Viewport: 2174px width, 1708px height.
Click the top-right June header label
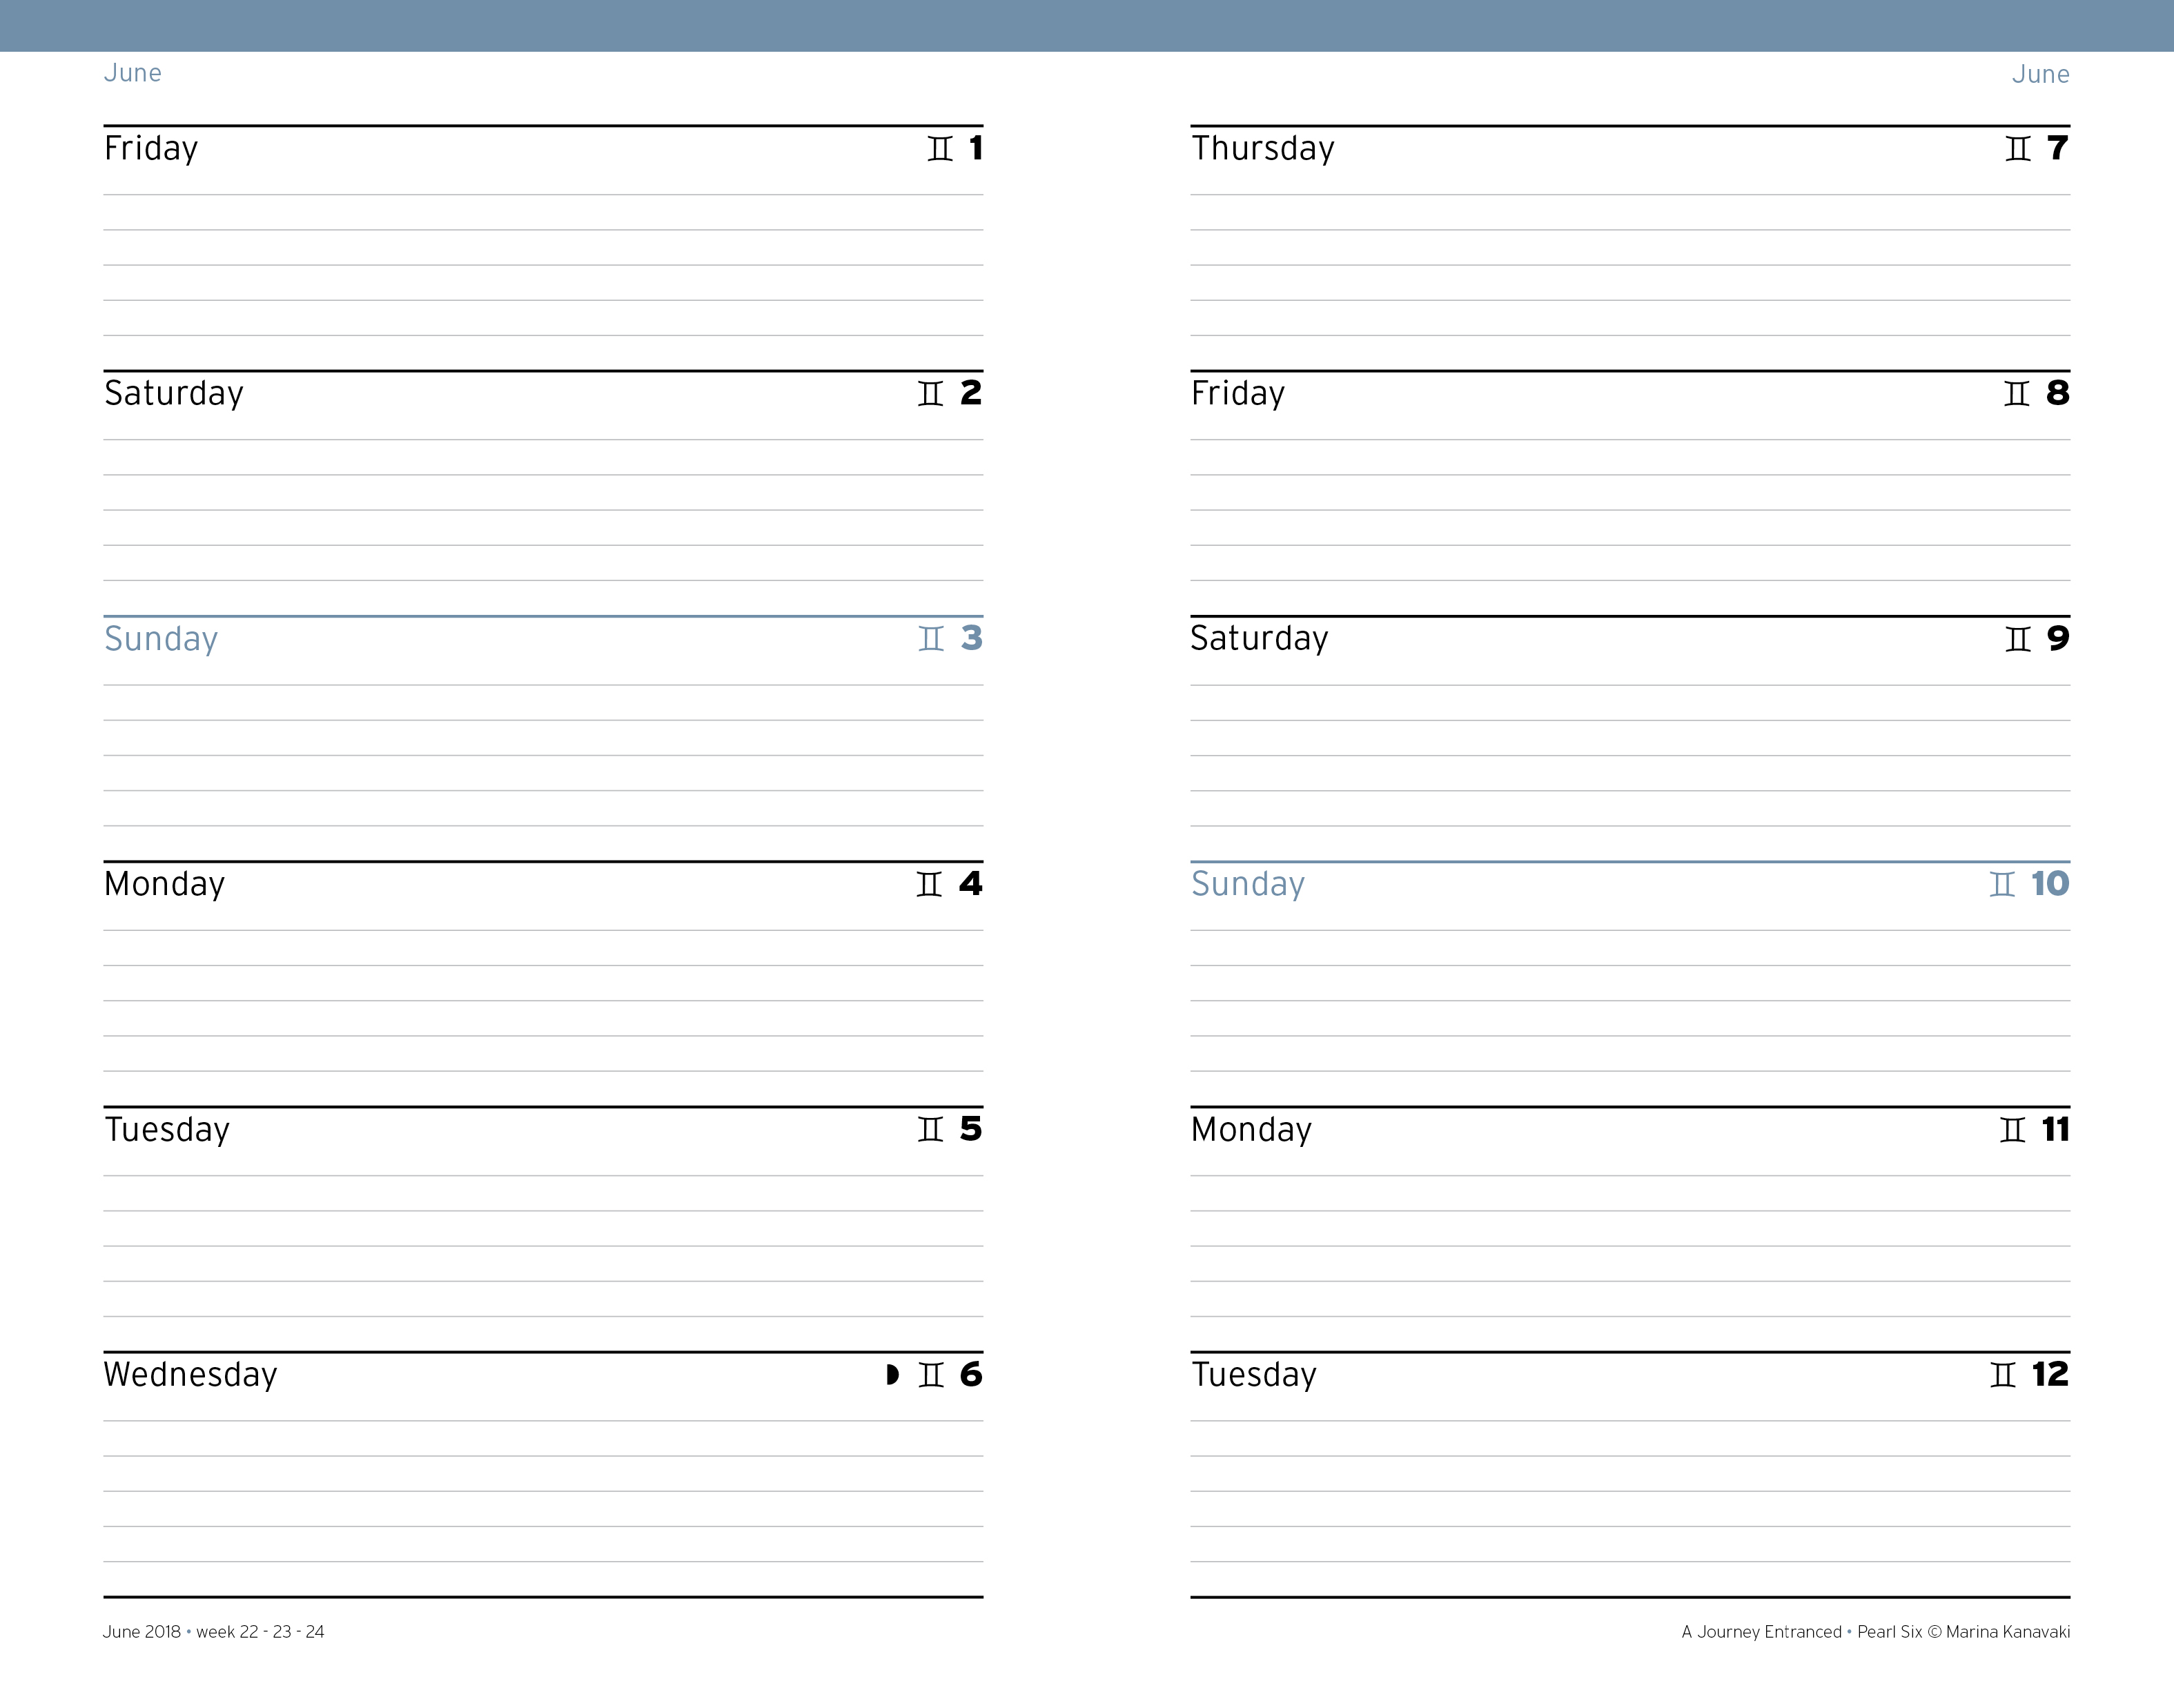2040,74
